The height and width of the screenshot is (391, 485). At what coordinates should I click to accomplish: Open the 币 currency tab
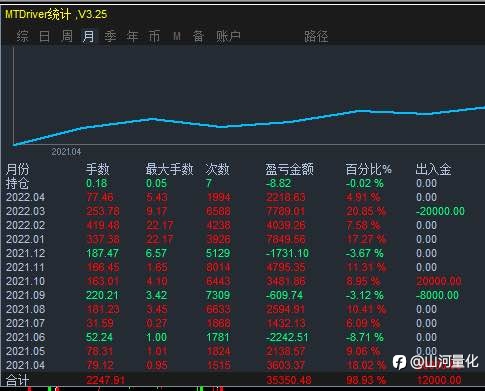point(154,36)
